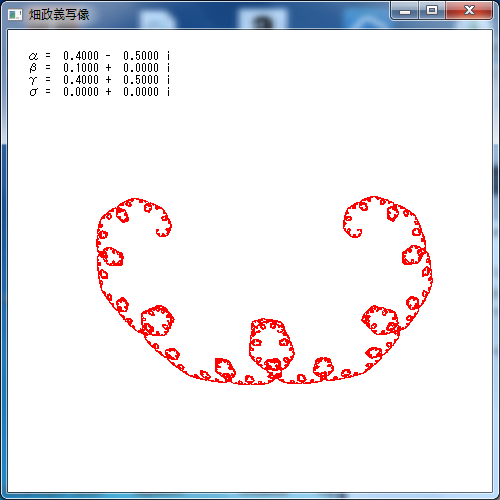Viewport: 500px width, 500px height.
Task: Close the 畑政義写像 window
Action: (x=469, y=11)
